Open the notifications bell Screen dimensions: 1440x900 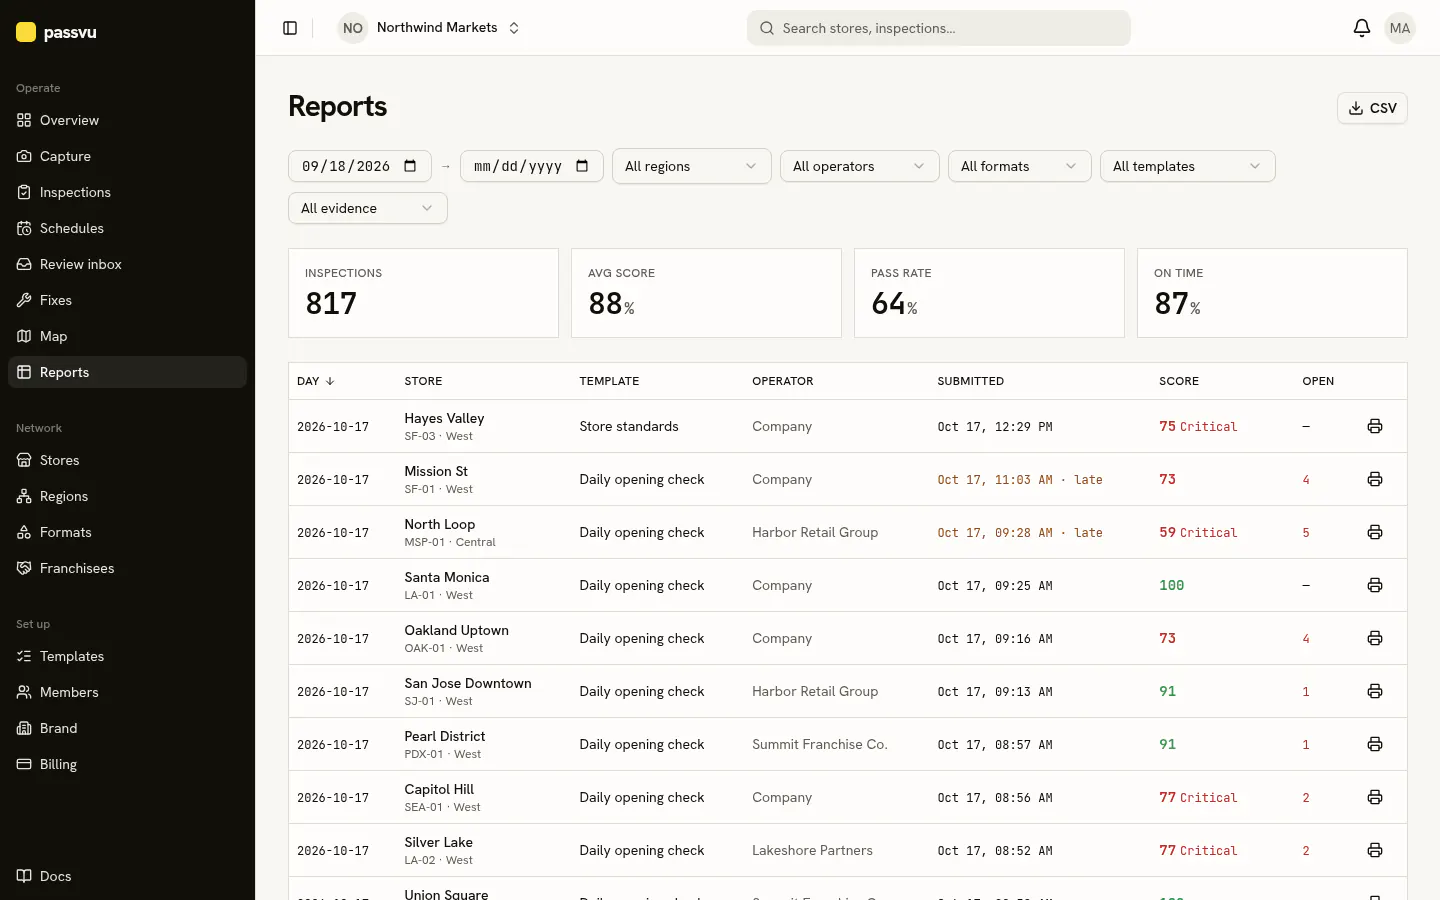1361,28
